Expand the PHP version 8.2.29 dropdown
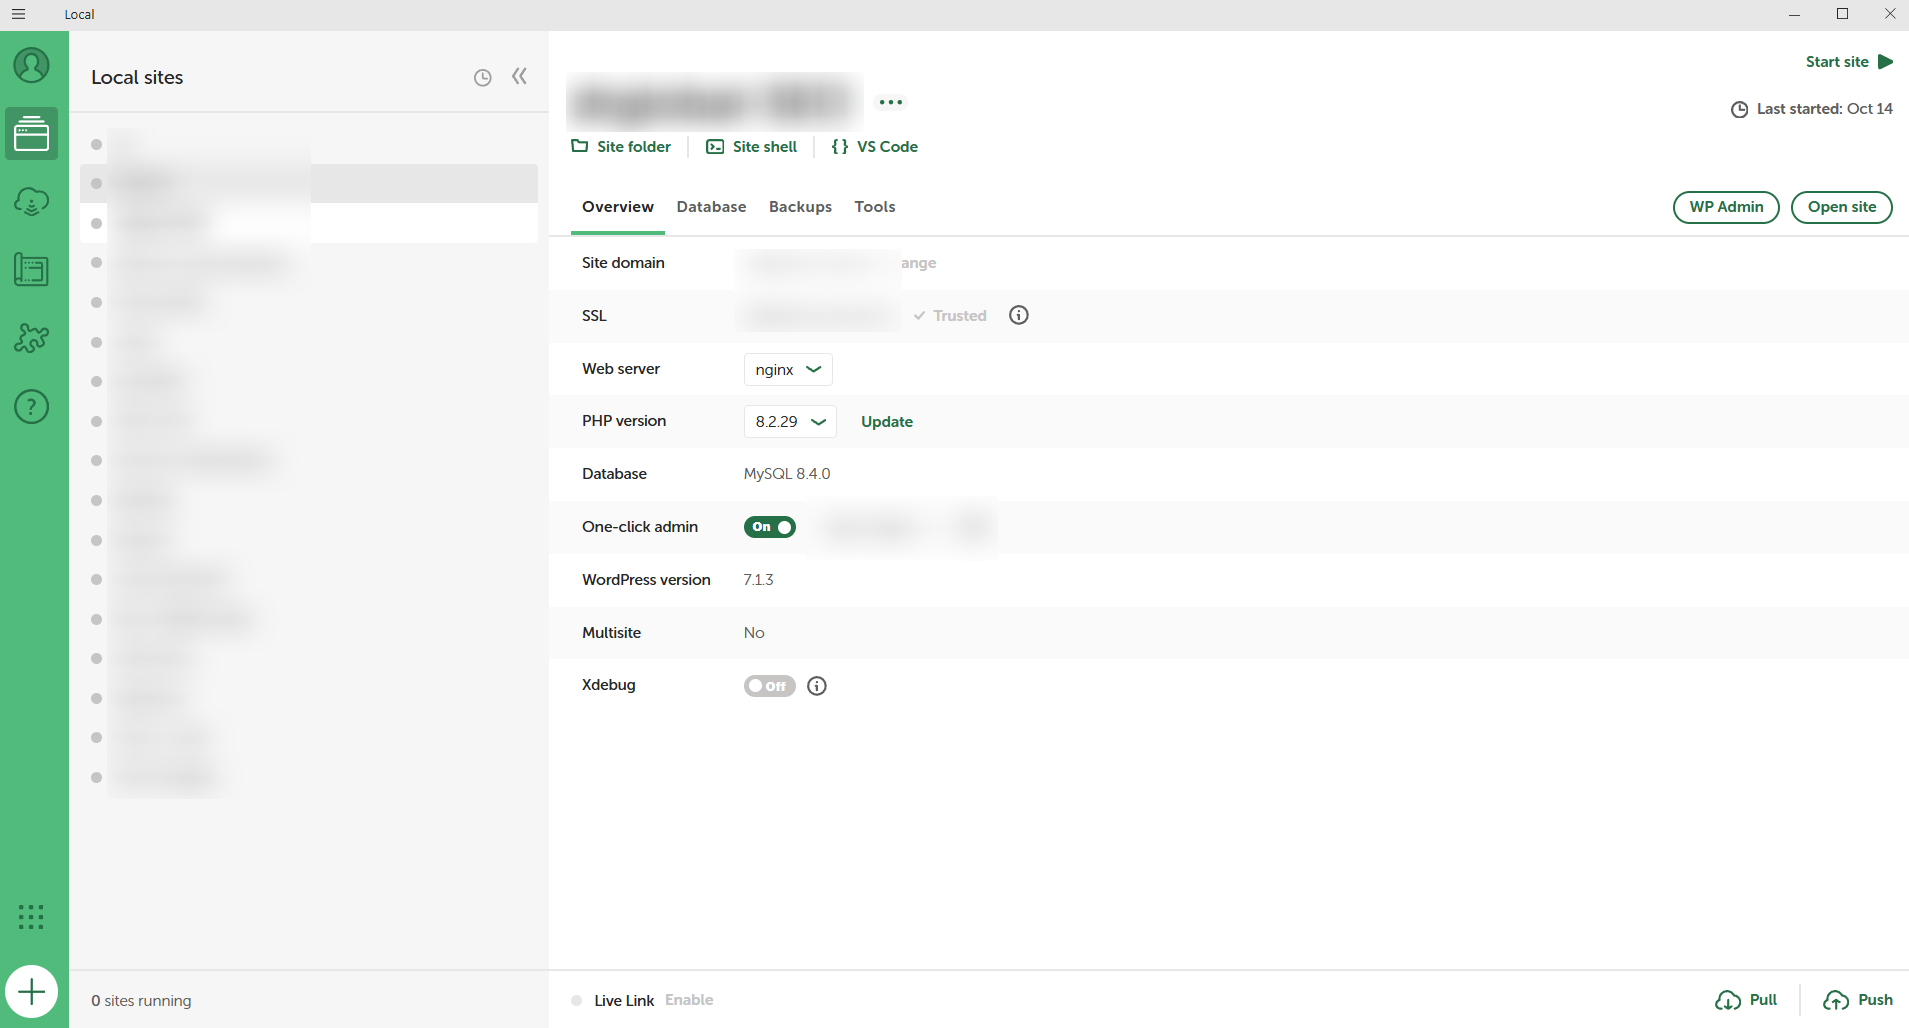The width and height of the screenshot is (1909, 1028). [x=790, y=422]
